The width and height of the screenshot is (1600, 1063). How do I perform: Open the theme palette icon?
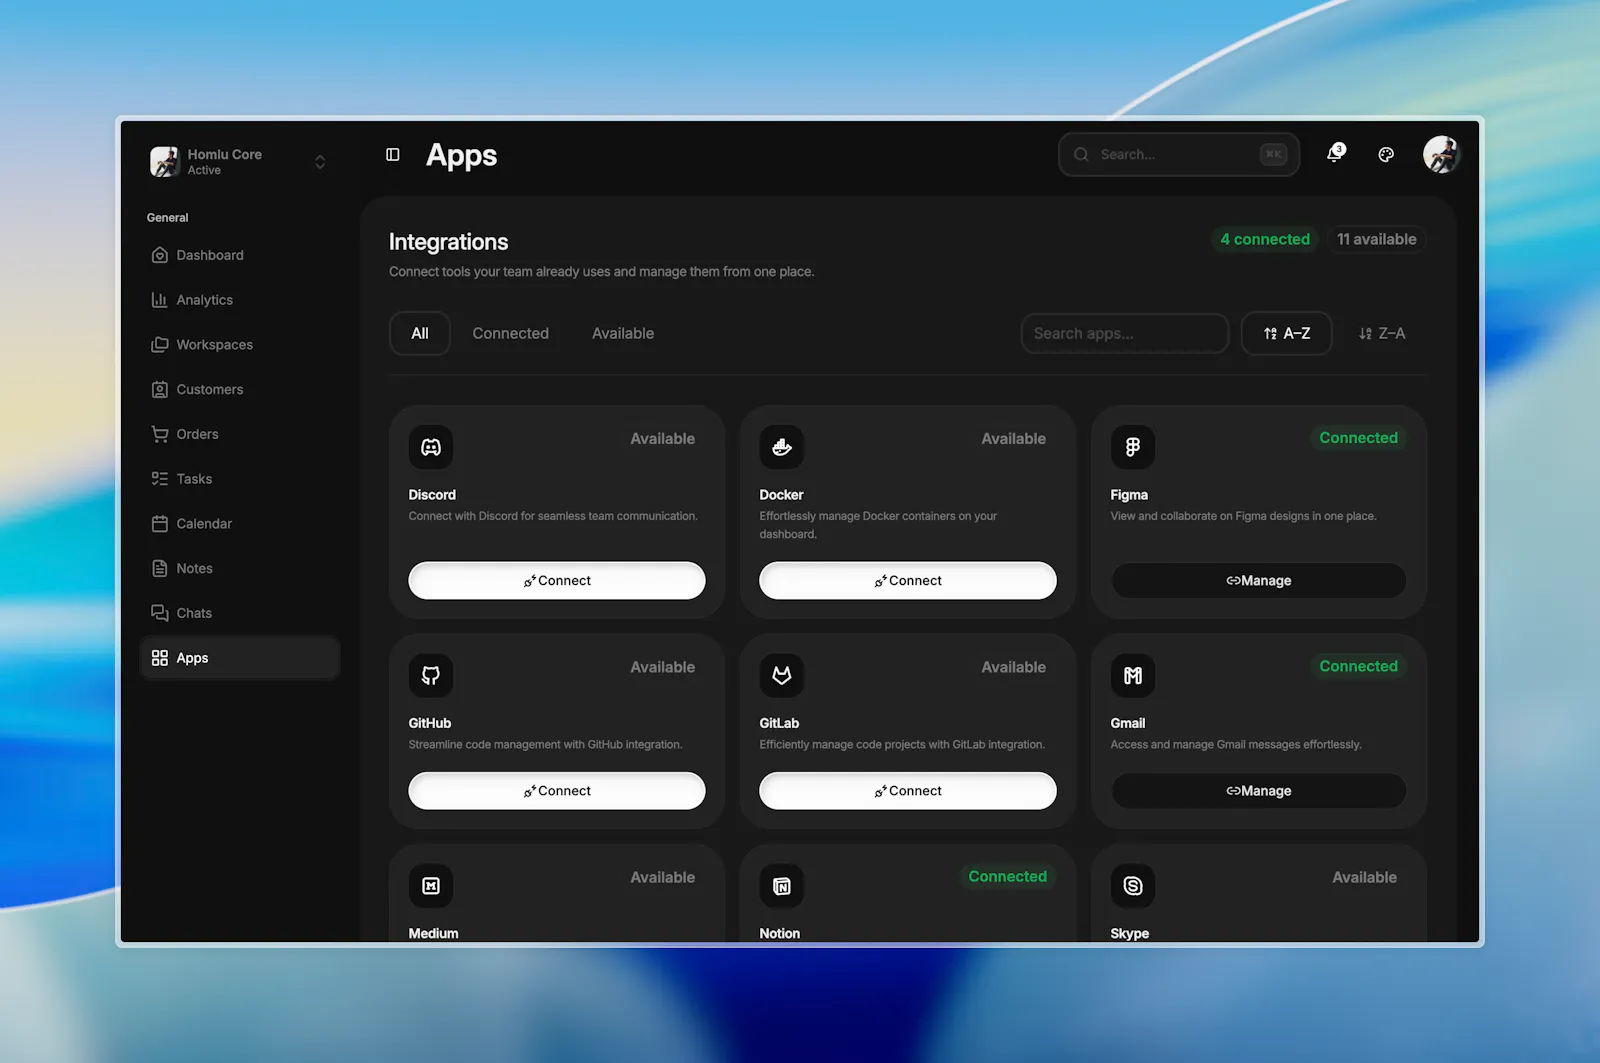1386,155
